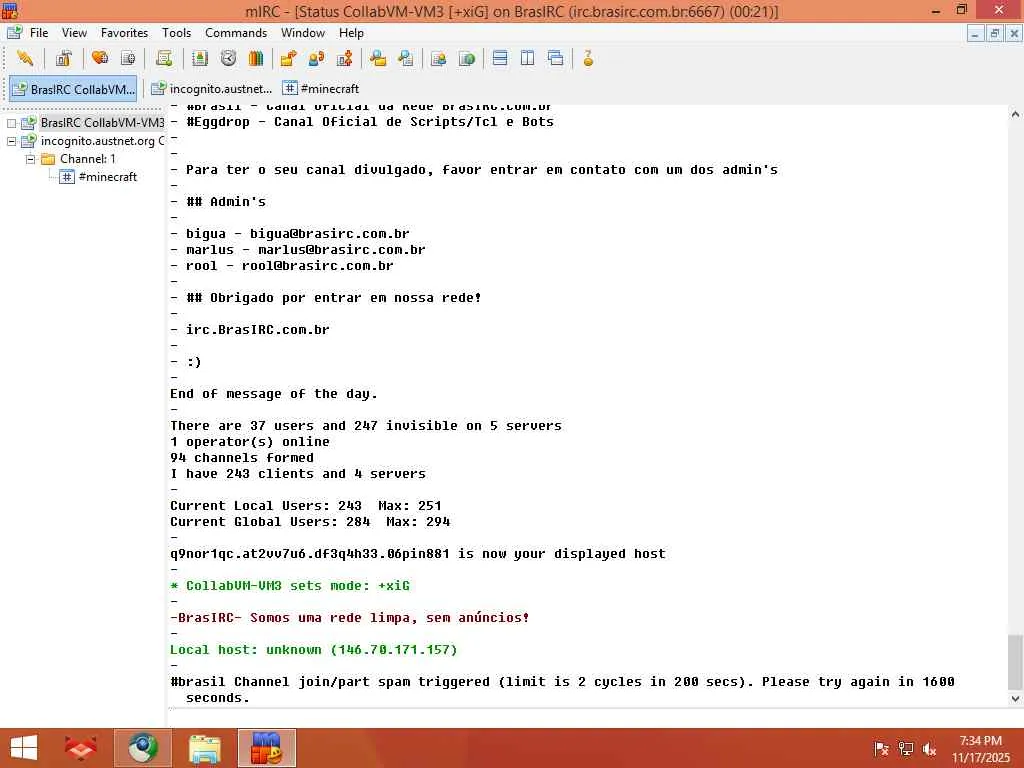Collapse the incognito.austnet.org tree node
This screenshot has width=1024, height=768.
click(x=12, y=141)
